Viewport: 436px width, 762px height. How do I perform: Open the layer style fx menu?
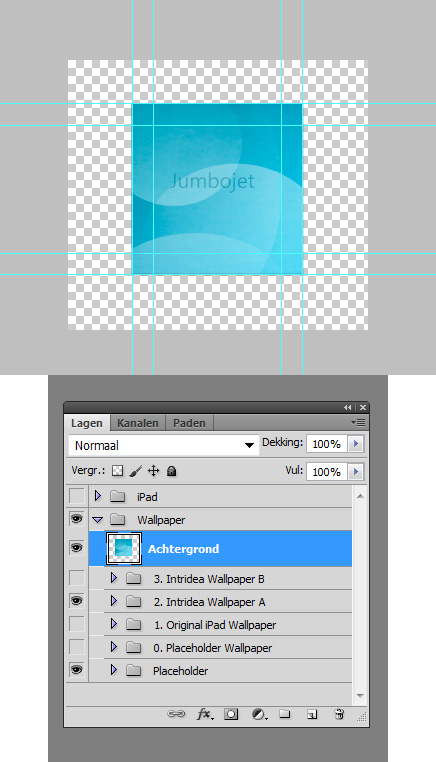tap(205, 714)
